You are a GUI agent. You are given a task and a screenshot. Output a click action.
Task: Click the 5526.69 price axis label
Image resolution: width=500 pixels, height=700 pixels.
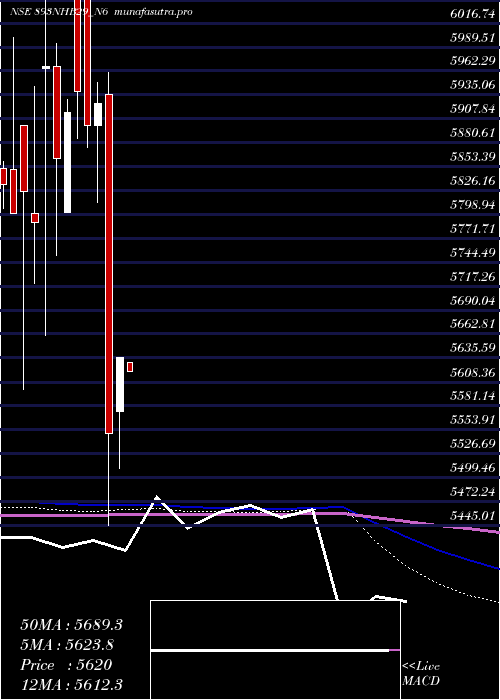coord(473,444)
